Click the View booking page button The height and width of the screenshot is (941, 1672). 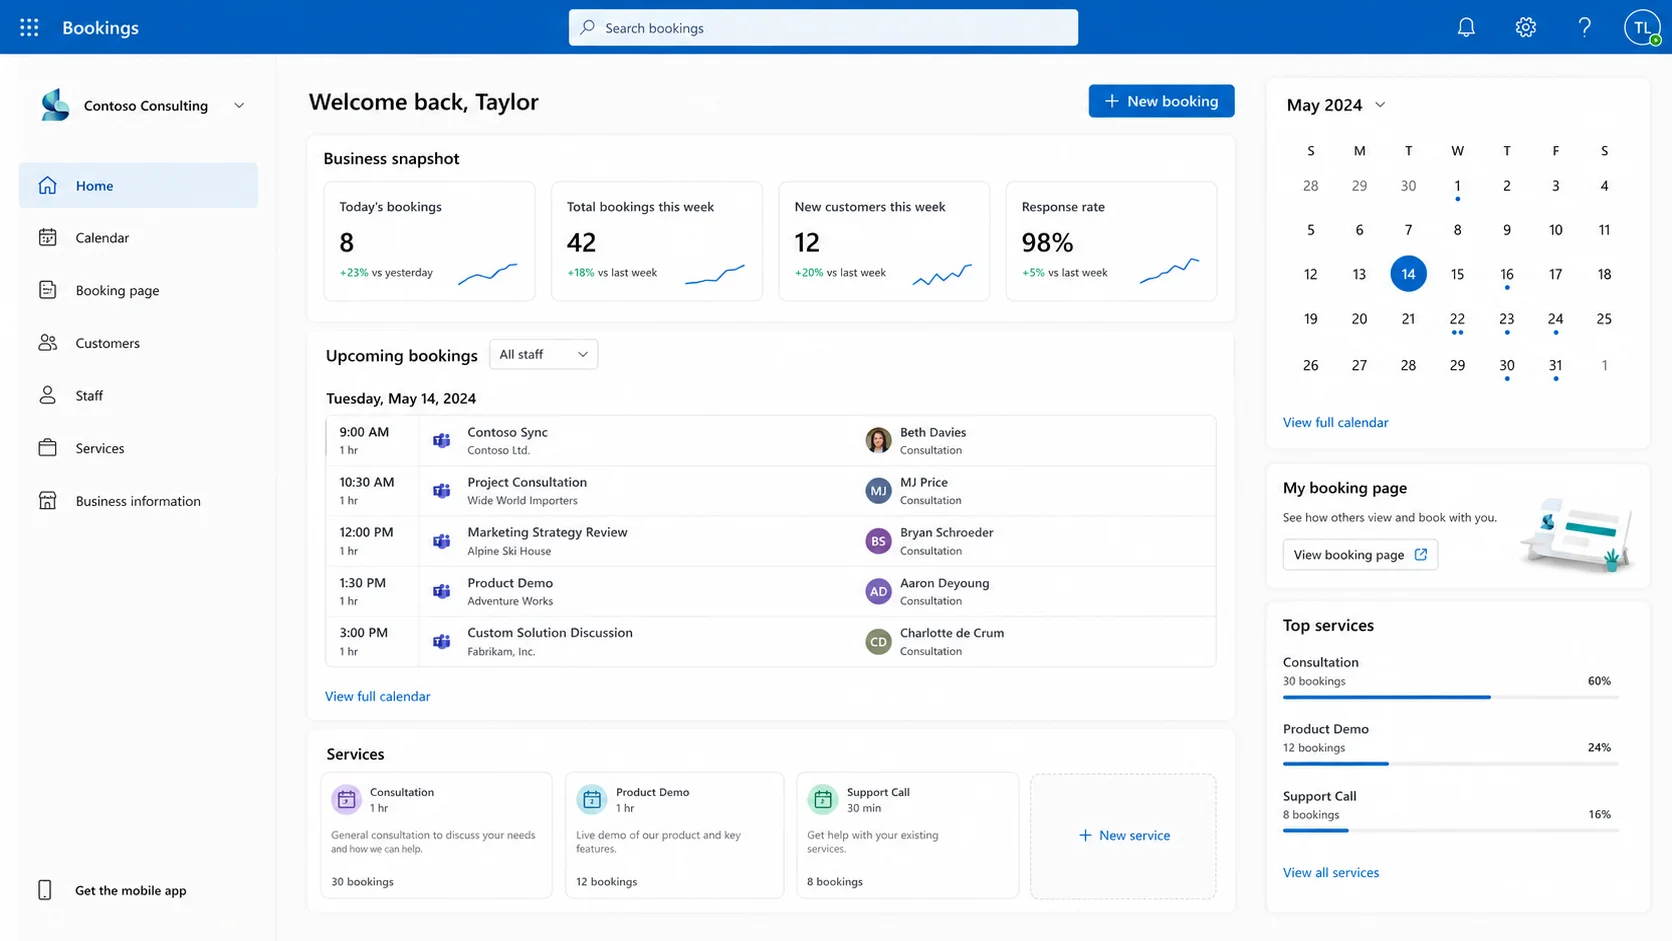click(x=1360, y=554)
